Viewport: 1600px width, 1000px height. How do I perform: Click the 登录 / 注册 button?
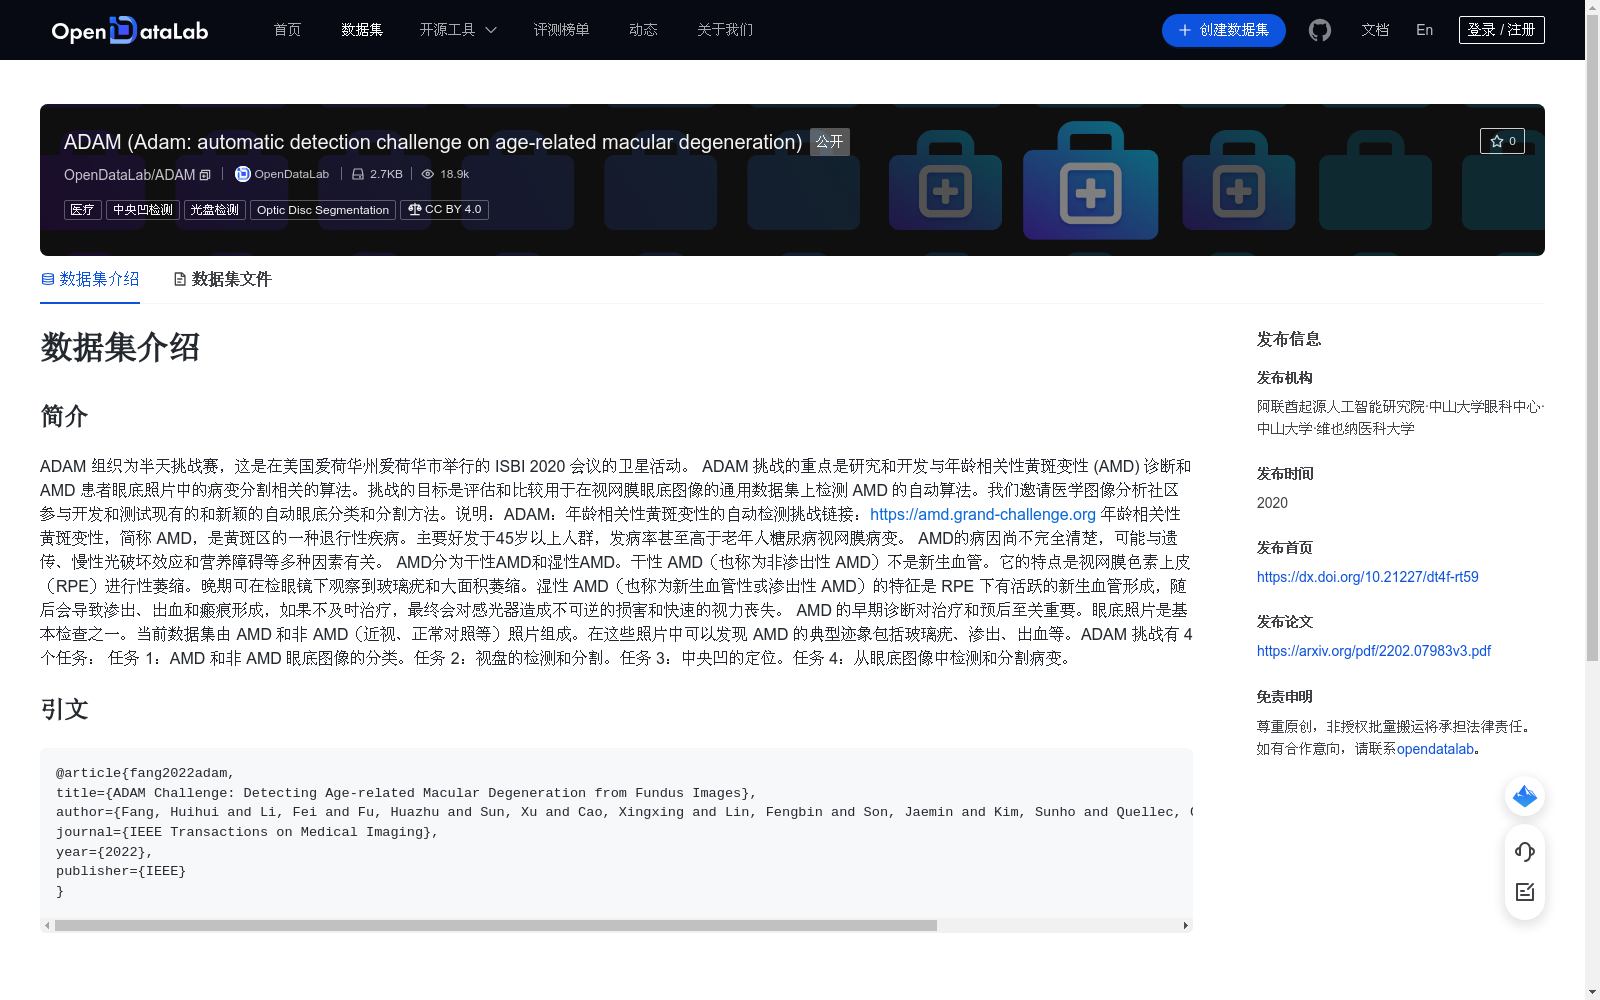coord(1502,30)
